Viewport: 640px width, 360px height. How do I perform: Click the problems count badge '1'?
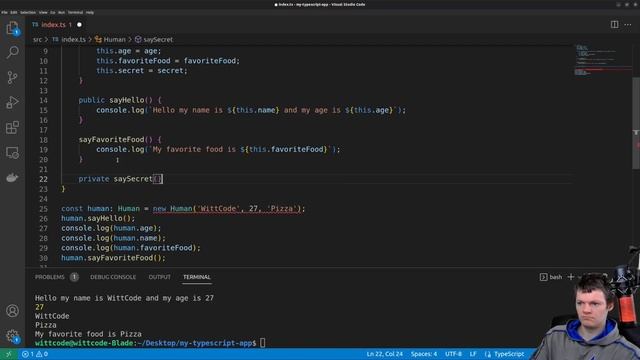coord(74,277)
